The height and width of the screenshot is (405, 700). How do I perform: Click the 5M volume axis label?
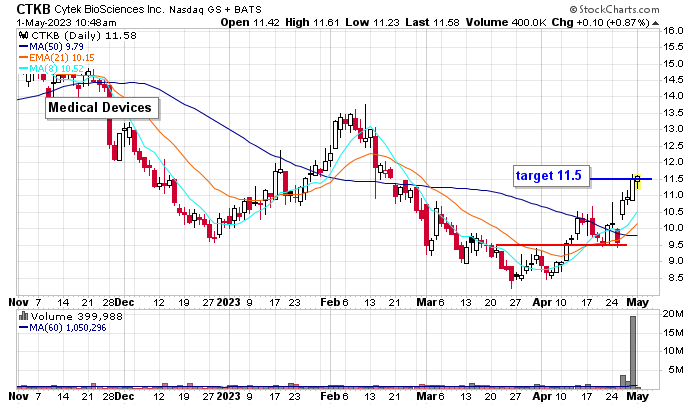[x=676, y=370]
